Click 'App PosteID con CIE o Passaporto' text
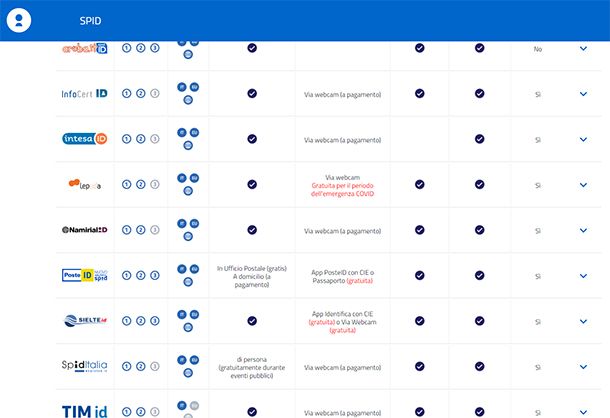610x418 pixels. [342, 276]
